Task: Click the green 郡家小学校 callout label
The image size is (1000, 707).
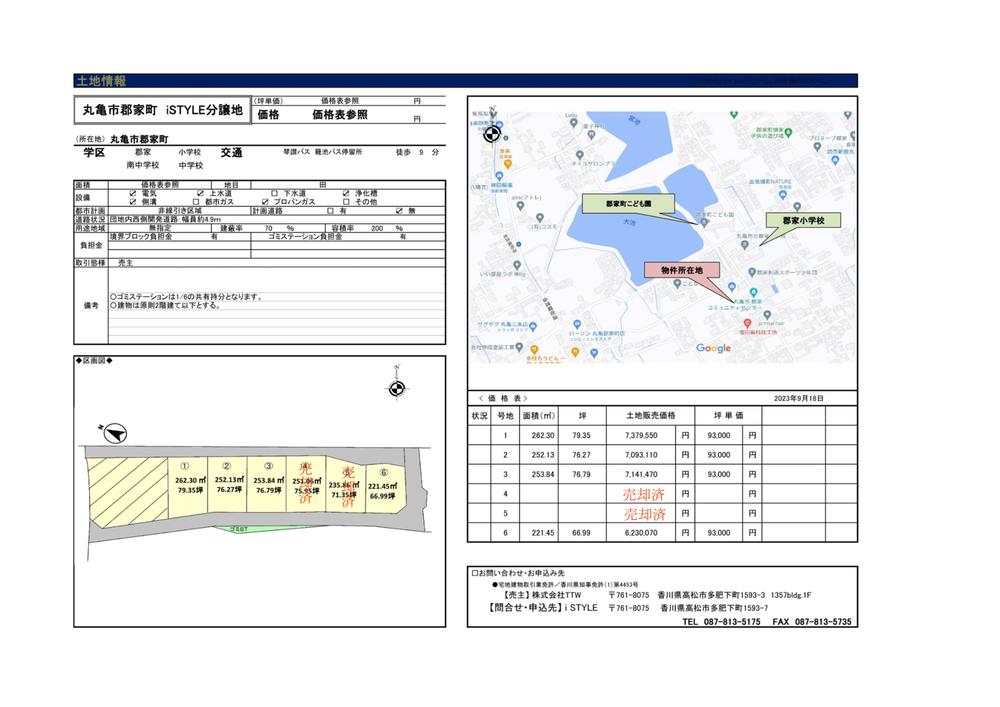Action: [x=804, y=221]
